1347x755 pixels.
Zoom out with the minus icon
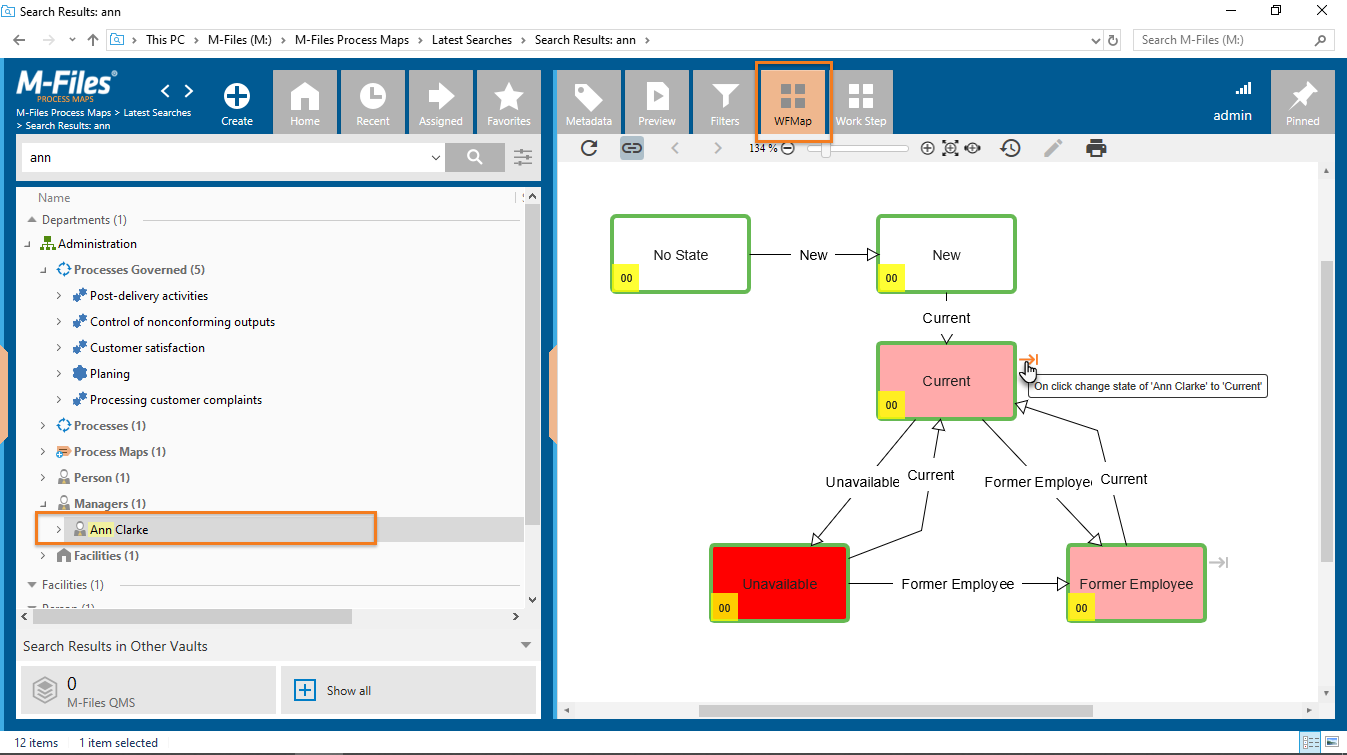coord(788,148)
